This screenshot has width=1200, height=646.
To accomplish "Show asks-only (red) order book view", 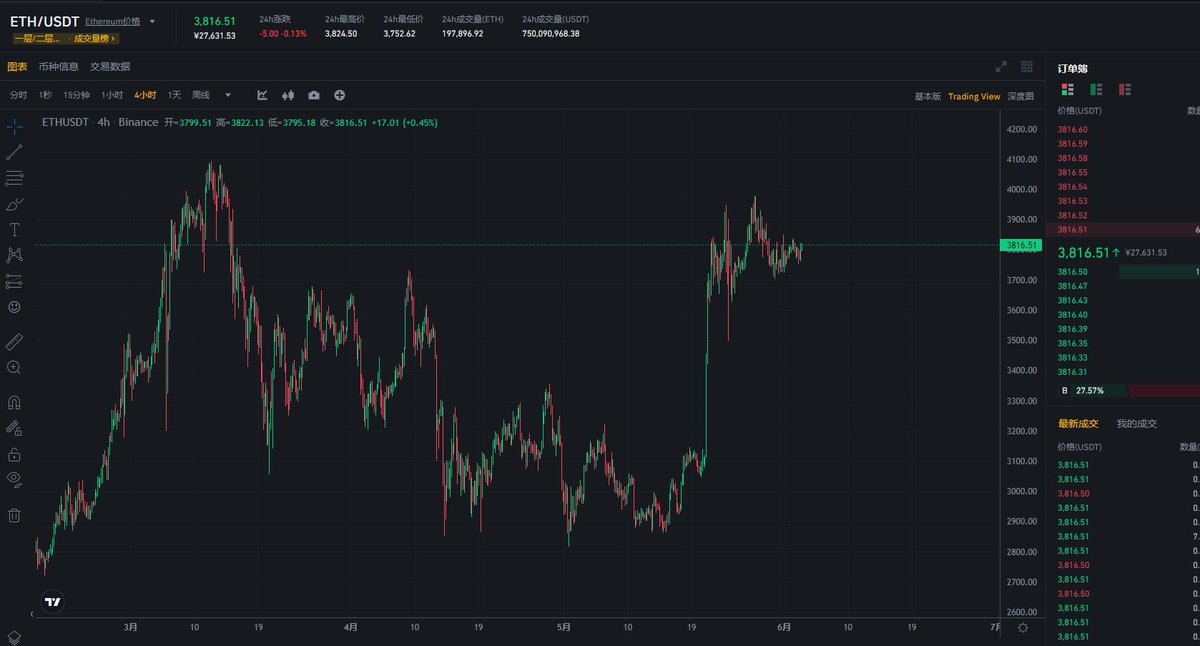I will [x=1125, y=89].
